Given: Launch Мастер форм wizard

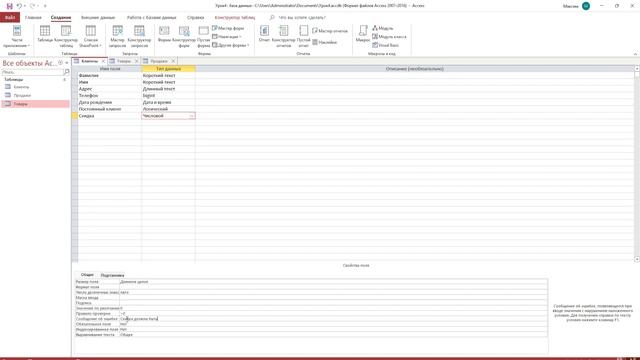Looking at the screenshot, I should 228,28.
